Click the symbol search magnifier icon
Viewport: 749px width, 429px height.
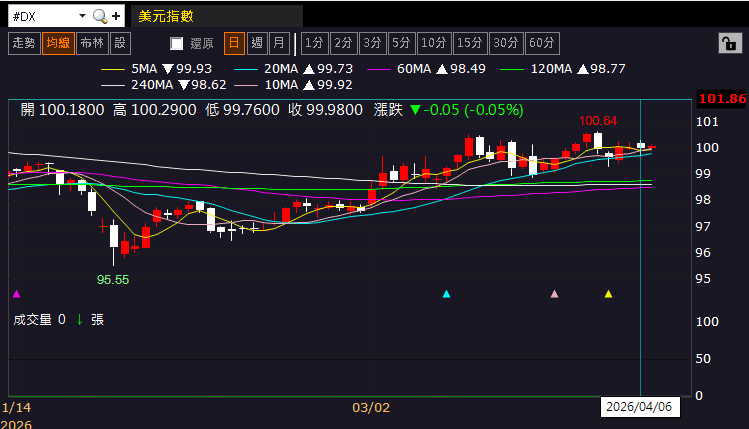pyautogui.click(x=99, y=17)
